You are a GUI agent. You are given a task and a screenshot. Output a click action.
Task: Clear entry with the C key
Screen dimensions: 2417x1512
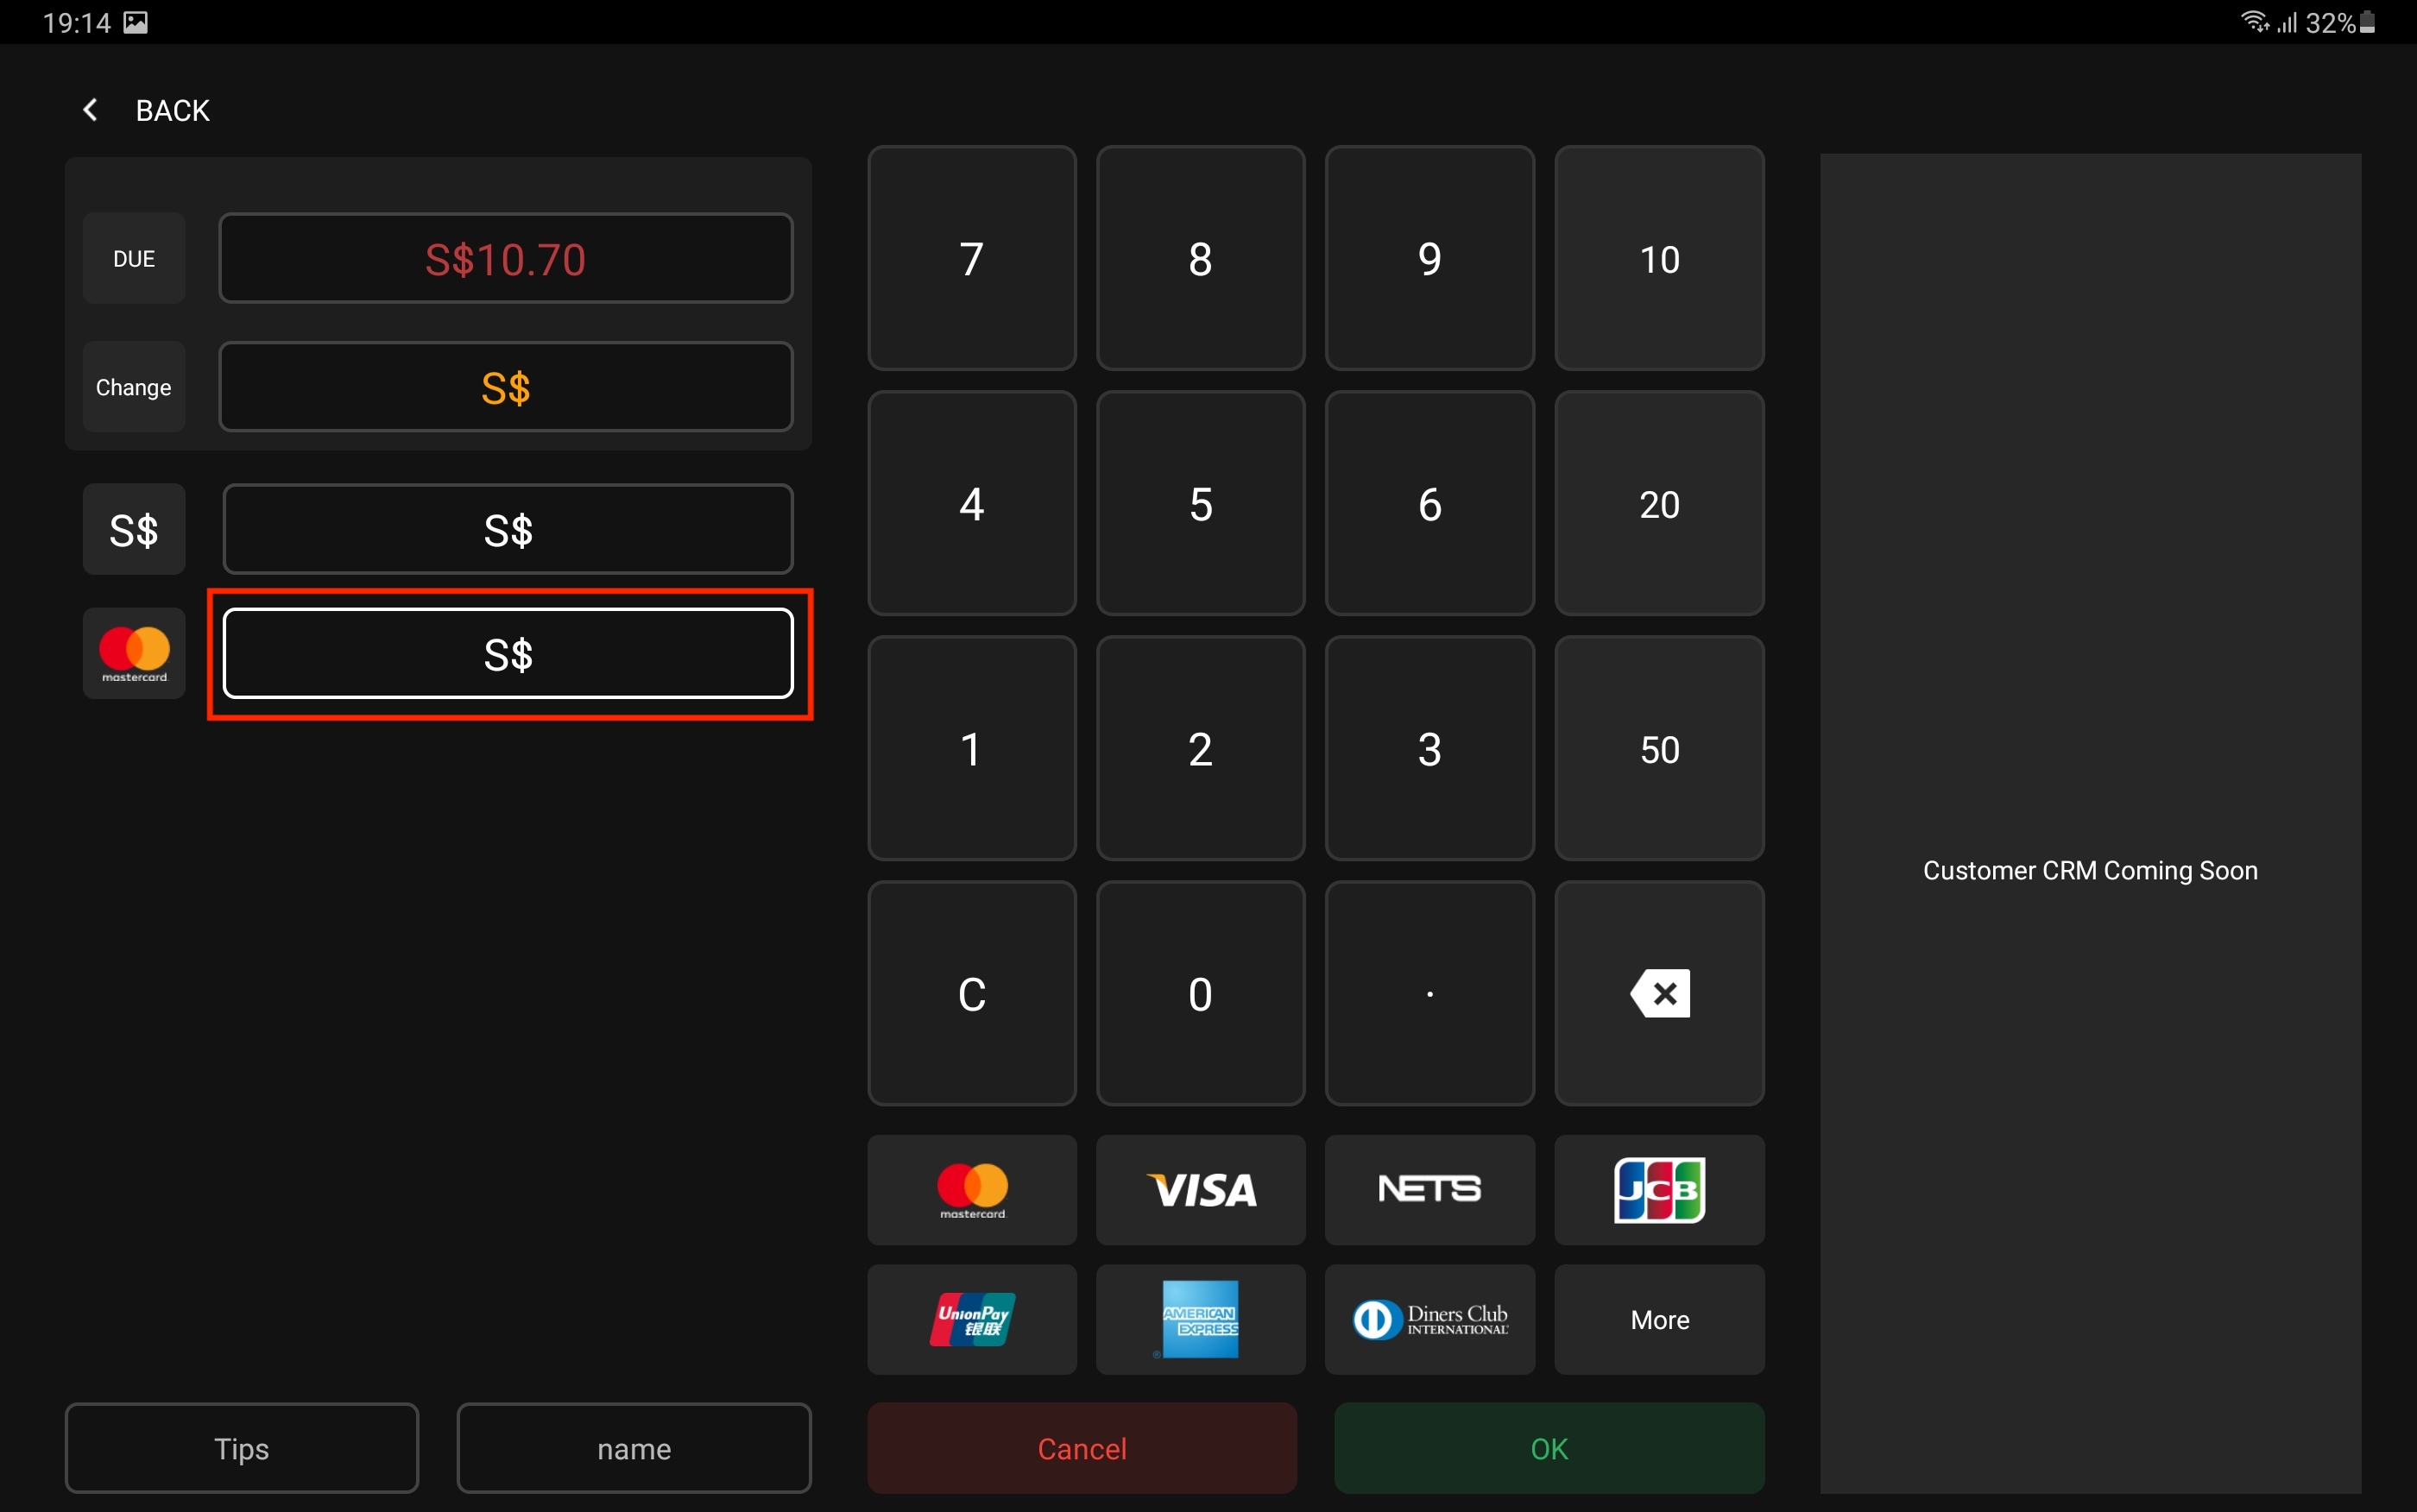[971, 993]
